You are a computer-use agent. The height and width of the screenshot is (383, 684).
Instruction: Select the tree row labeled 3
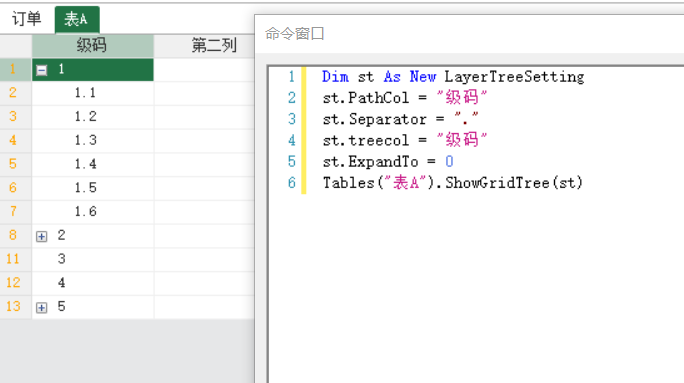[92, 259]
